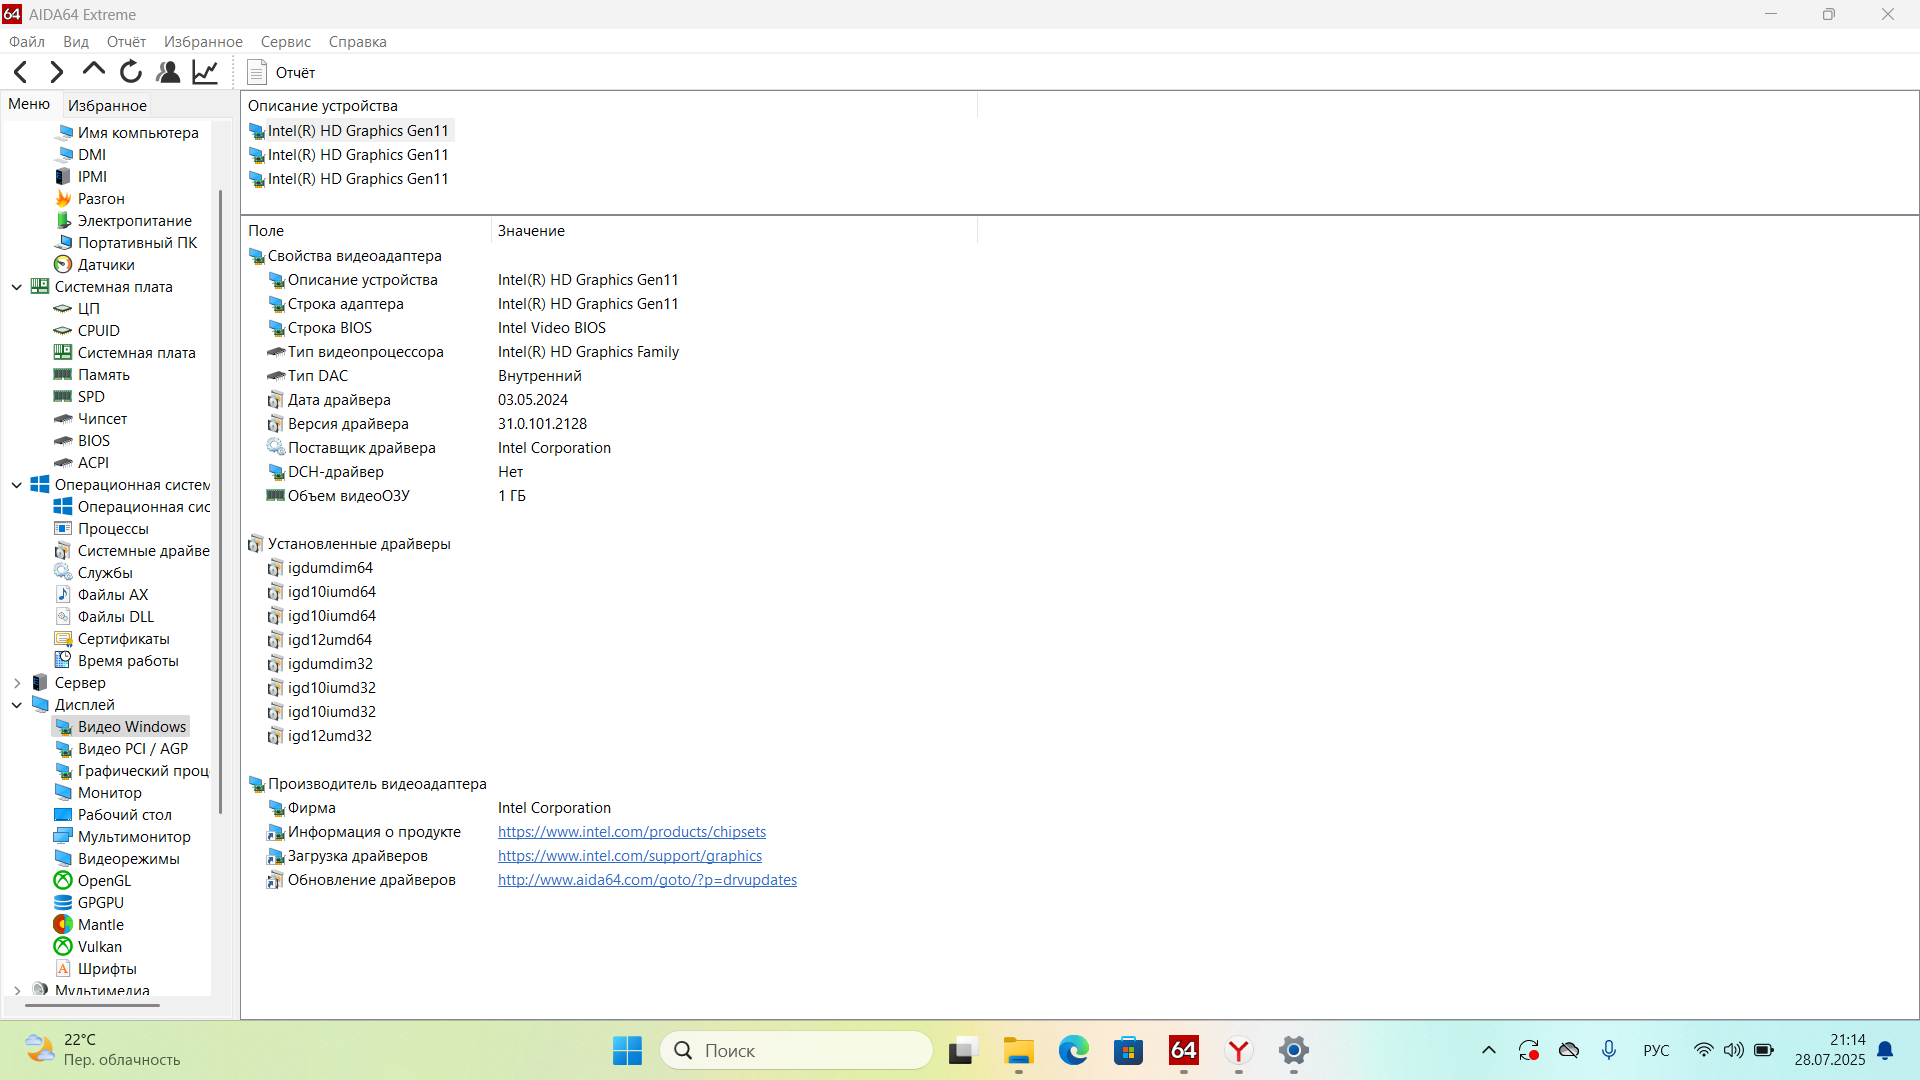Expand the Сервер tree node
The width and height of the screenshot is (1920, 1080).
(x=17, y=683)
